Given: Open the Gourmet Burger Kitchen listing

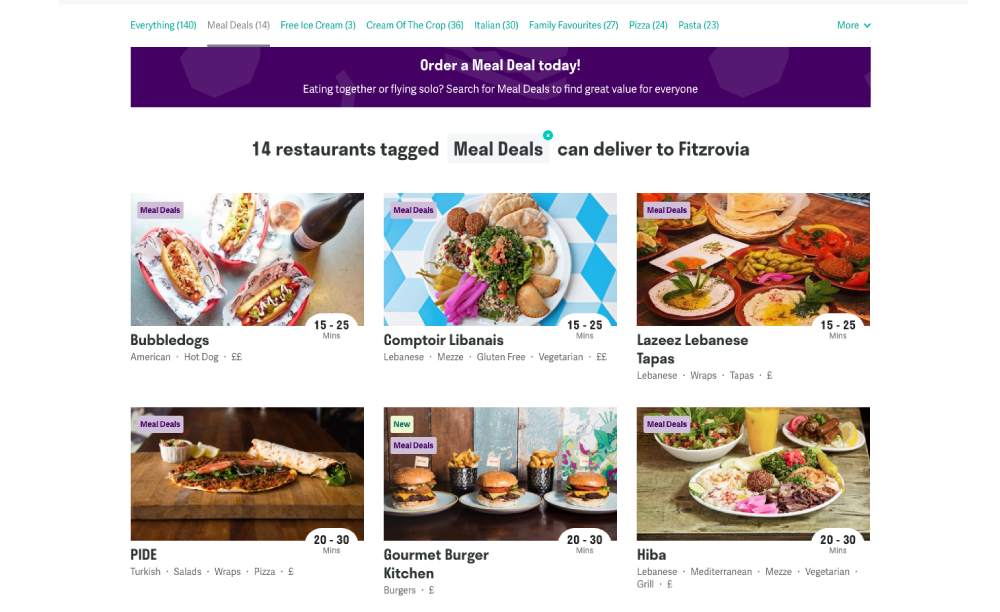Looking at the screenshot, I should 436,563.
